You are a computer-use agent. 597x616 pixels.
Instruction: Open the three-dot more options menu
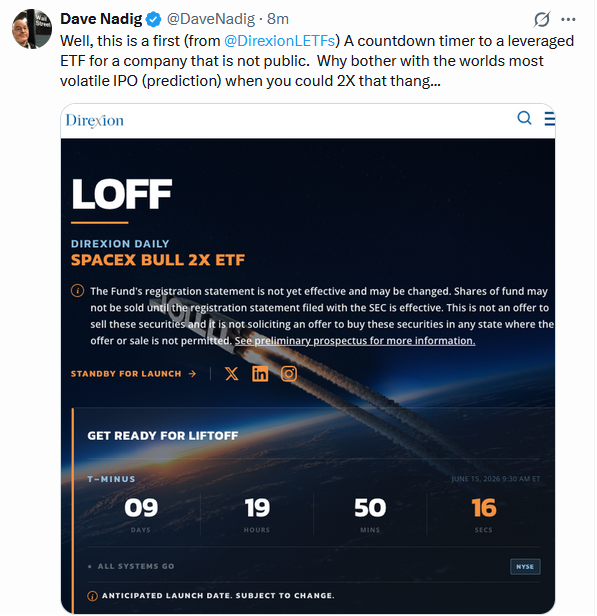(x=568, y=19)
